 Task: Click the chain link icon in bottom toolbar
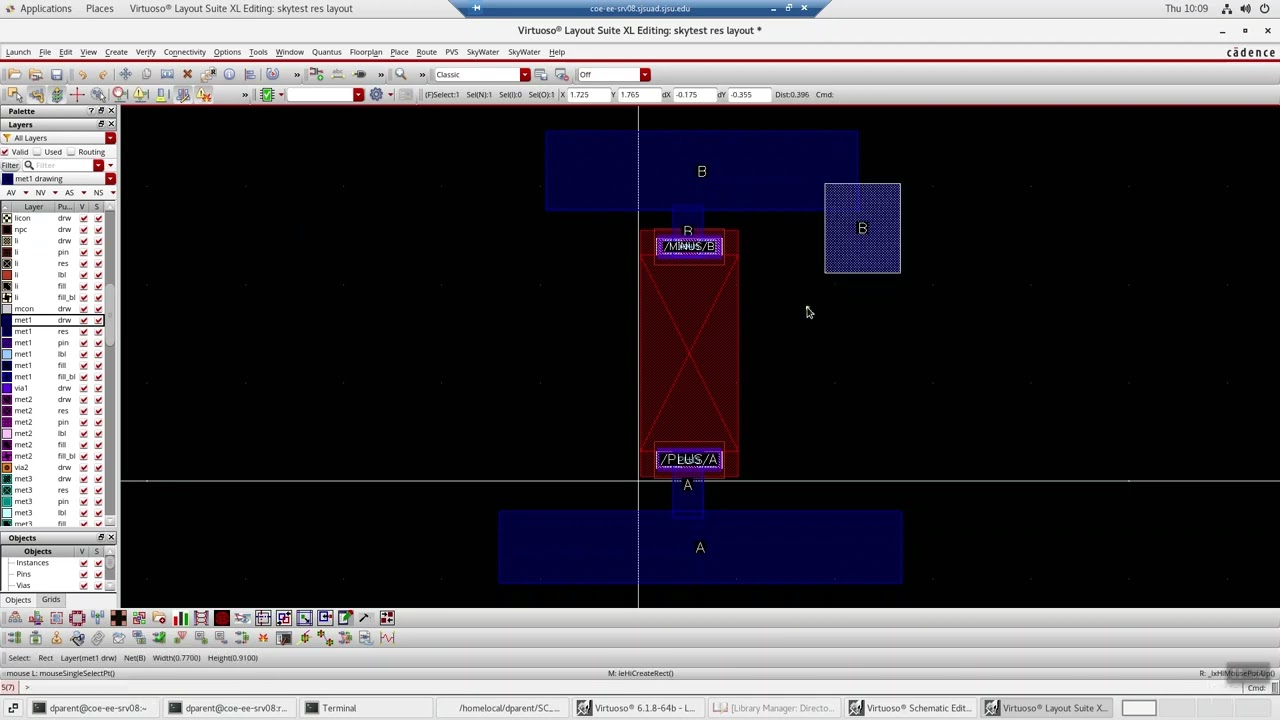point(98,638)
